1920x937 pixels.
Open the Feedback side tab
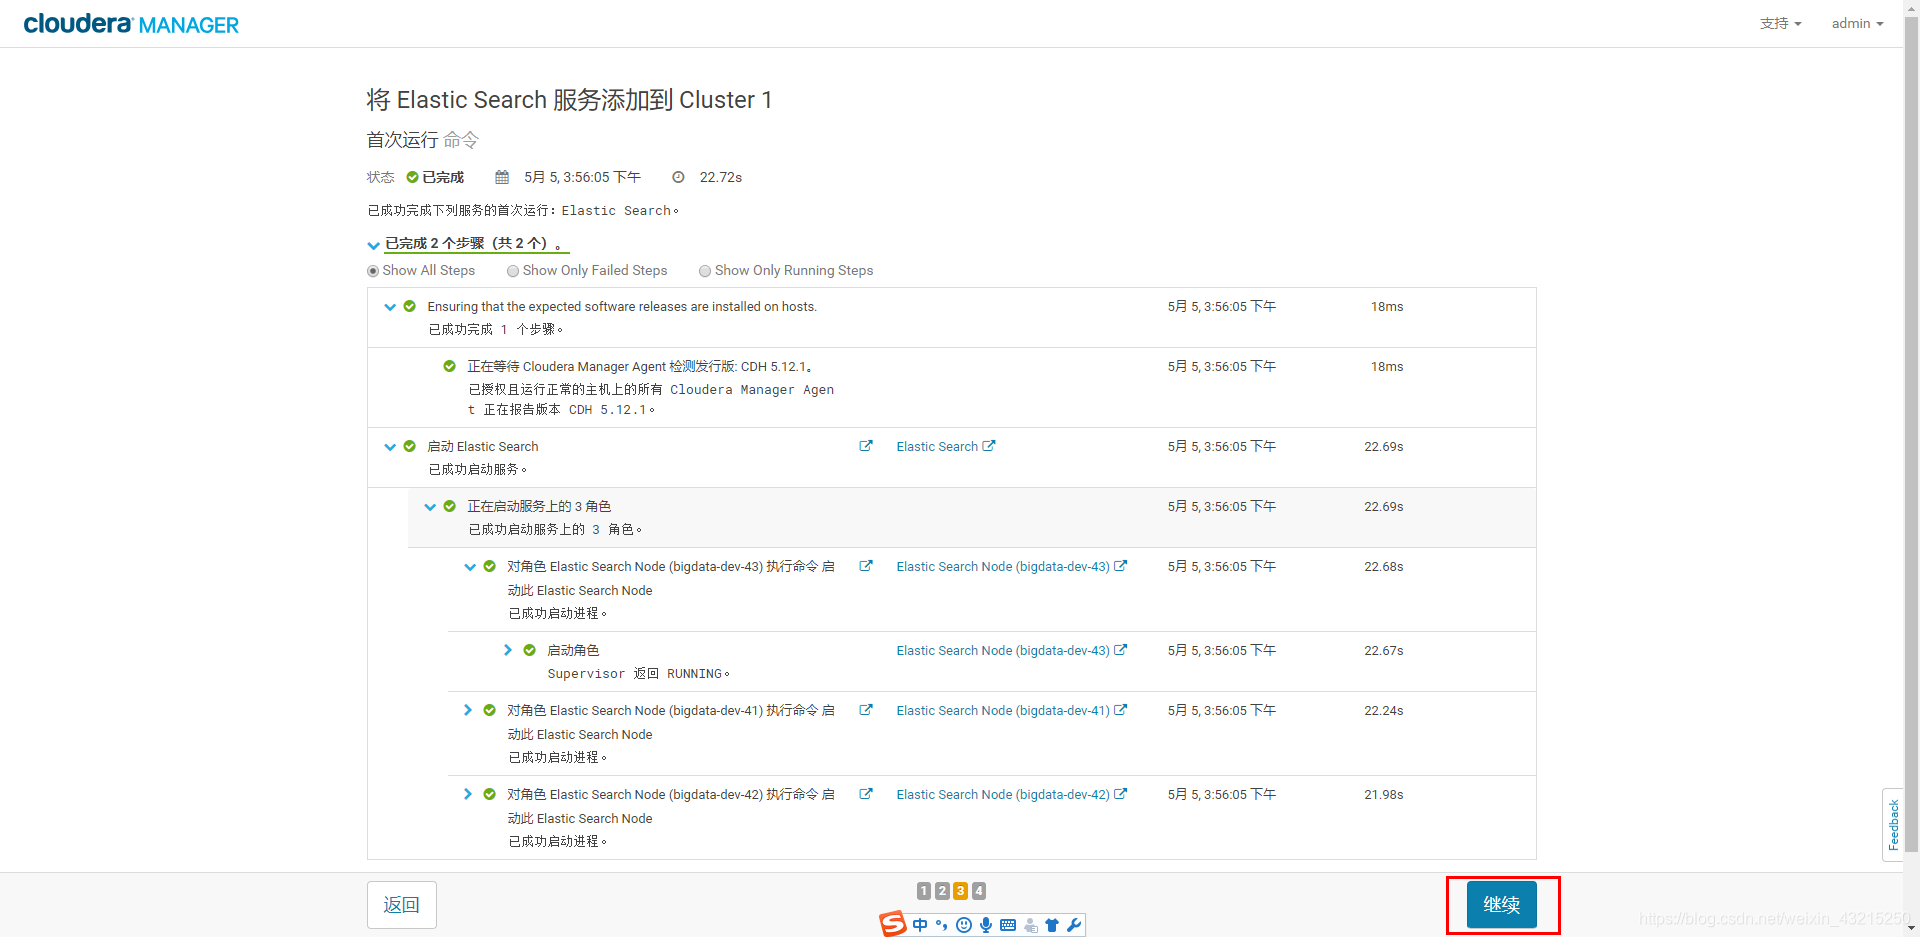tap(1892, 825)
